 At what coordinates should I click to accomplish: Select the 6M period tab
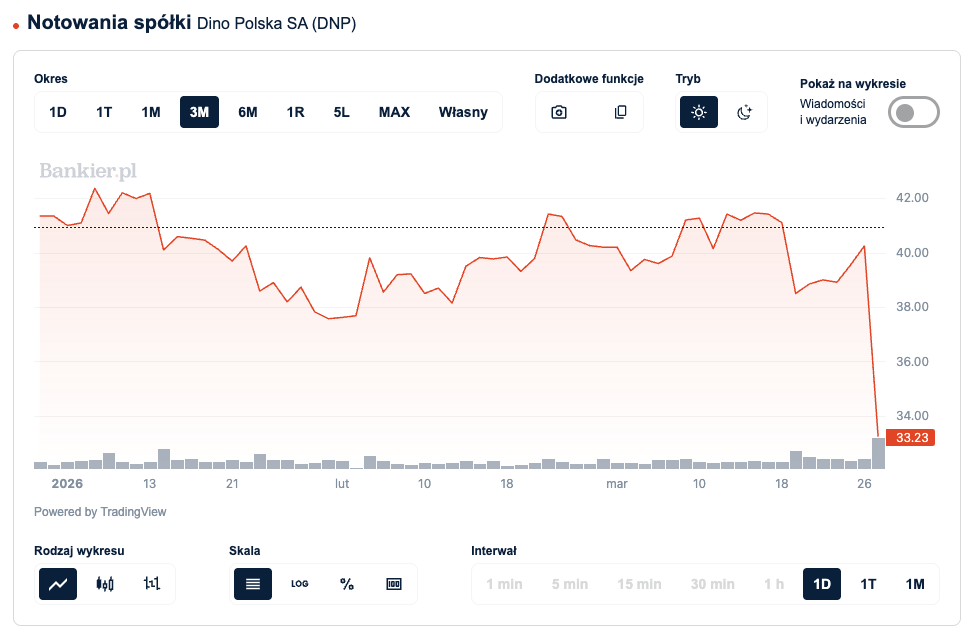click(247, 112)
